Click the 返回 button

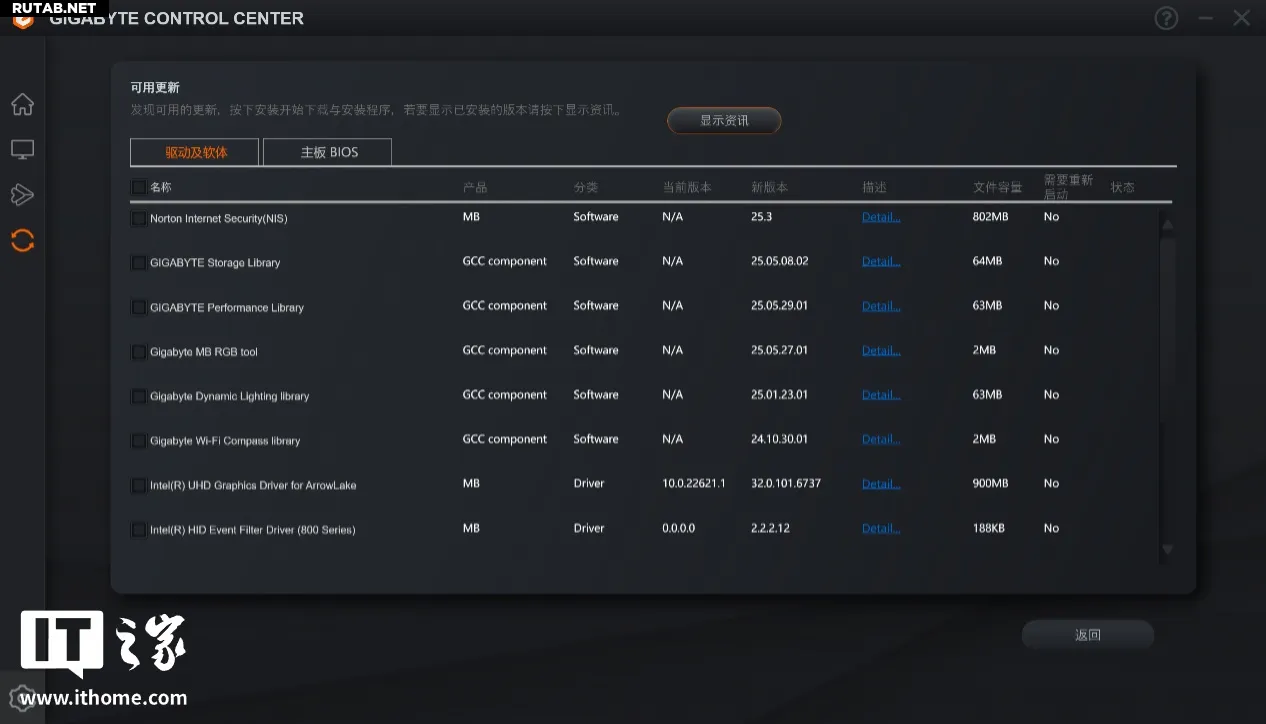pyautogui.click(x=1088, y=635)
